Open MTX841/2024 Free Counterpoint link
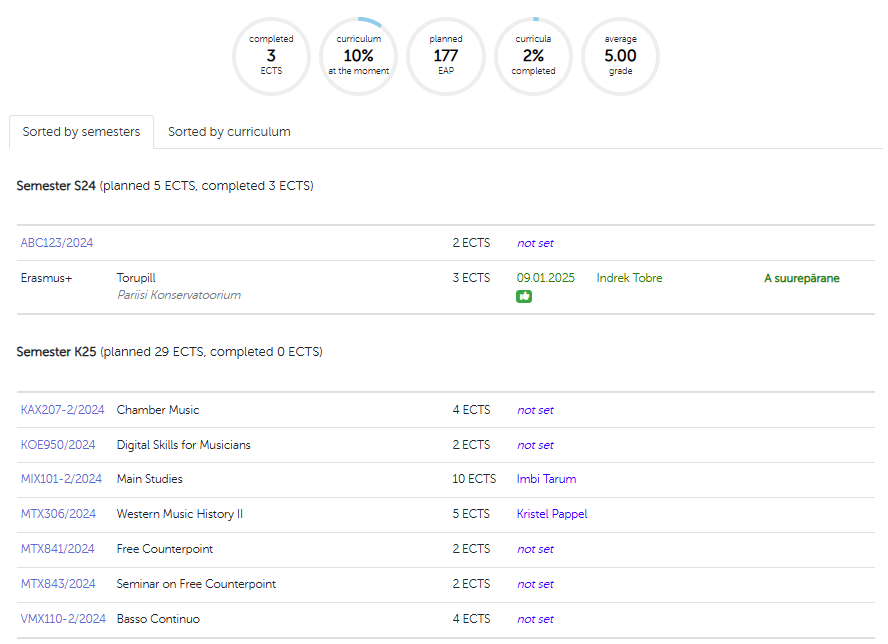This screenshot has width=888, height=644. point(58,549)
